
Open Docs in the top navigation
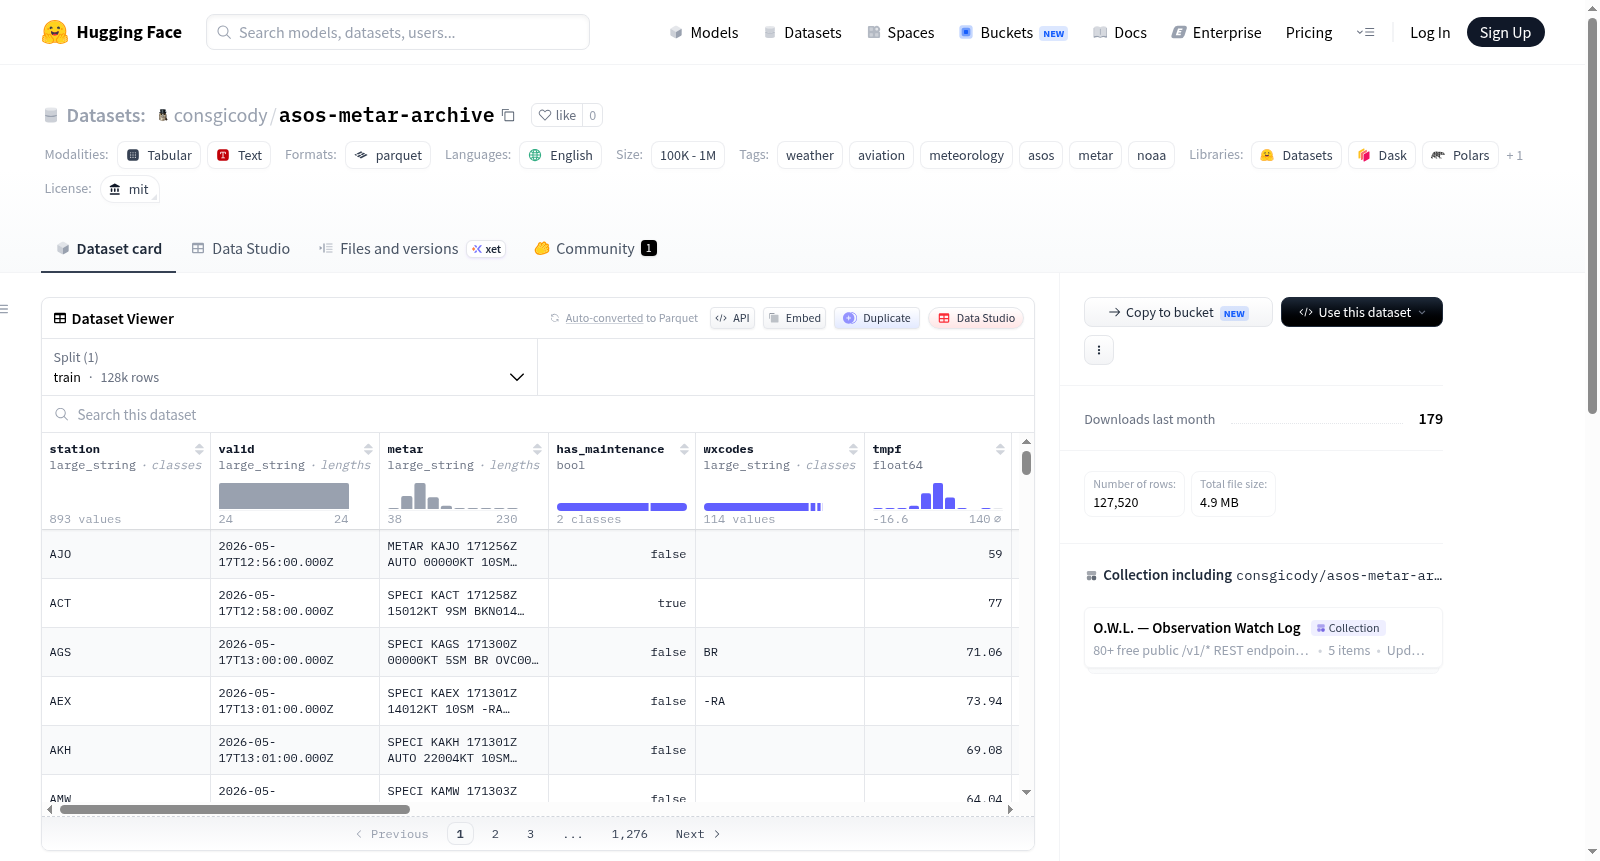pos(1120,32)
